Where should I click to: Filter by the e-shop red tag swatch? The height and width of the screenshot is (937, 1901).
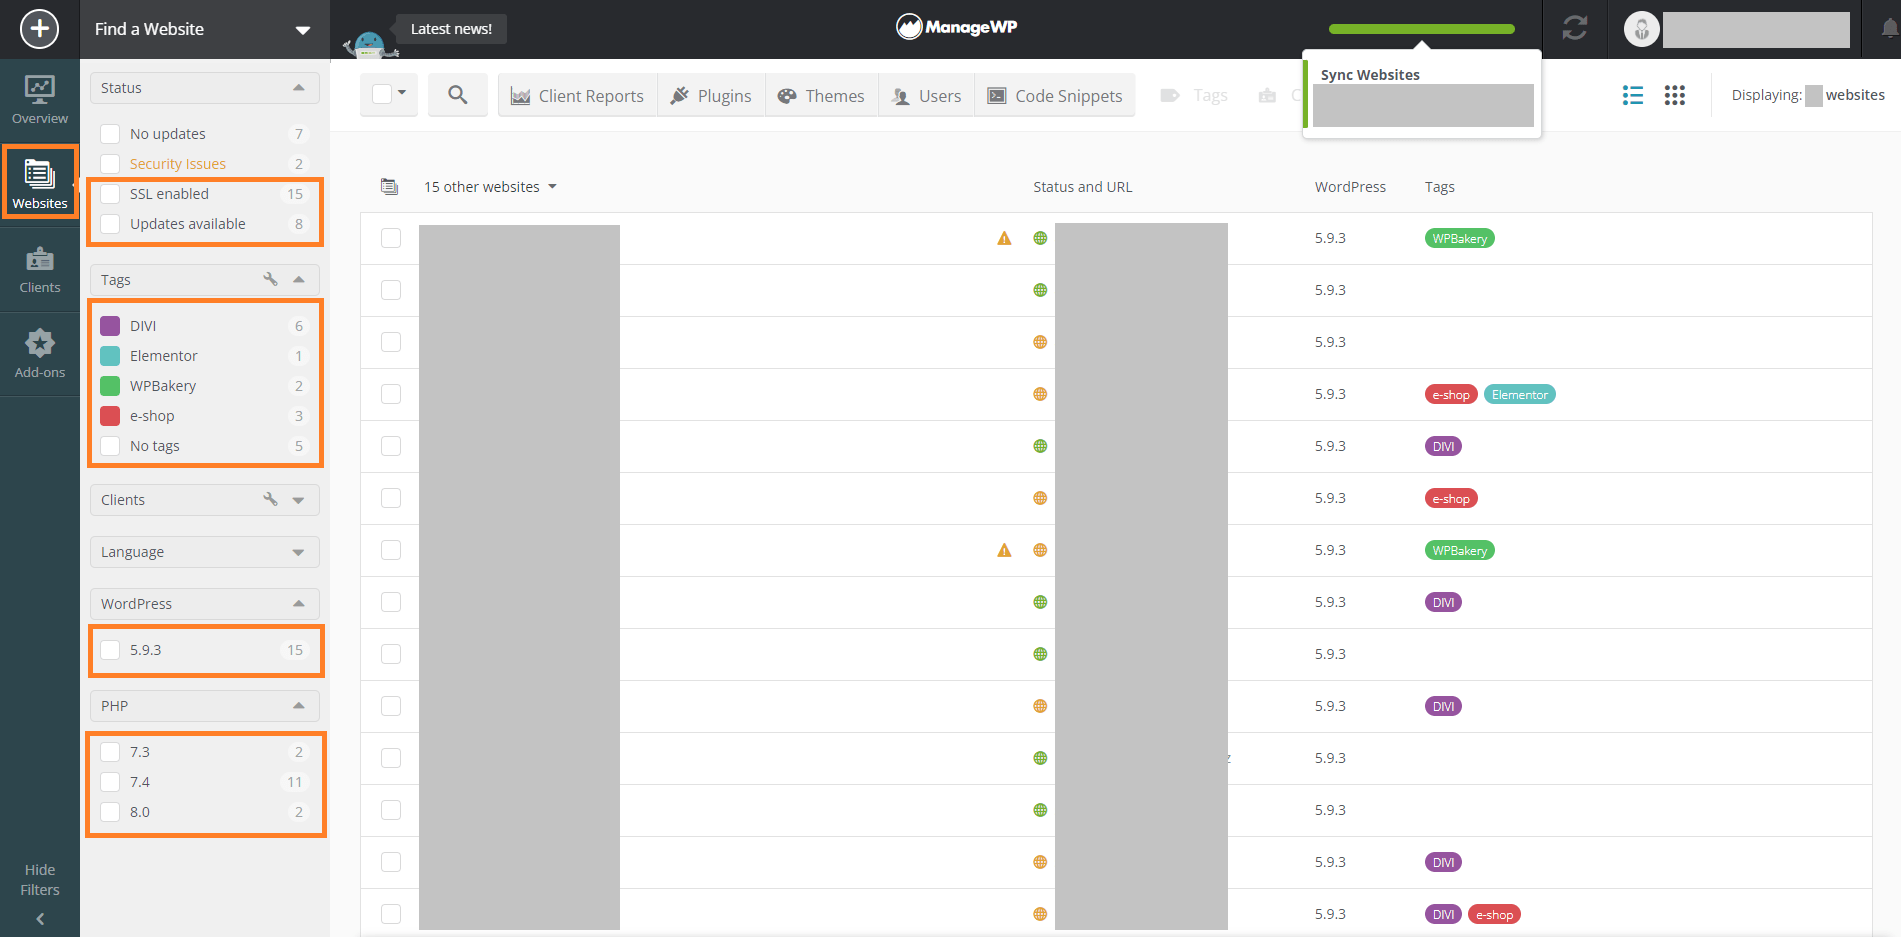[110, 416]
